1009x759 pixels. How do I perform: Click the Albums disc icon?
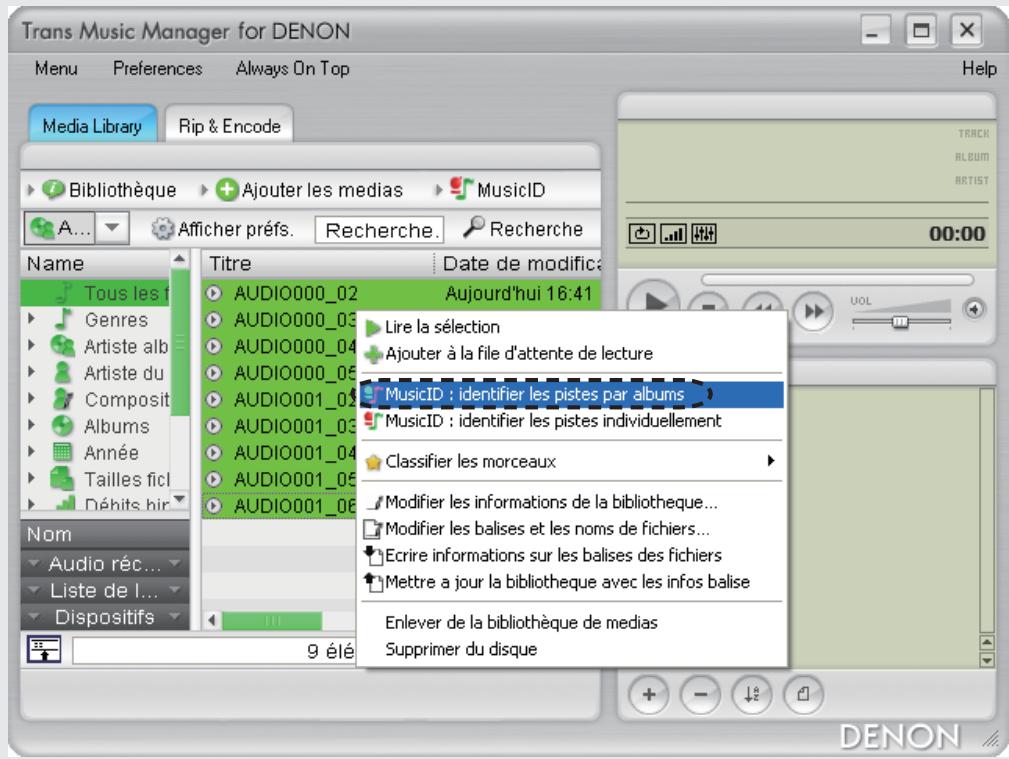tap(62, 425)
